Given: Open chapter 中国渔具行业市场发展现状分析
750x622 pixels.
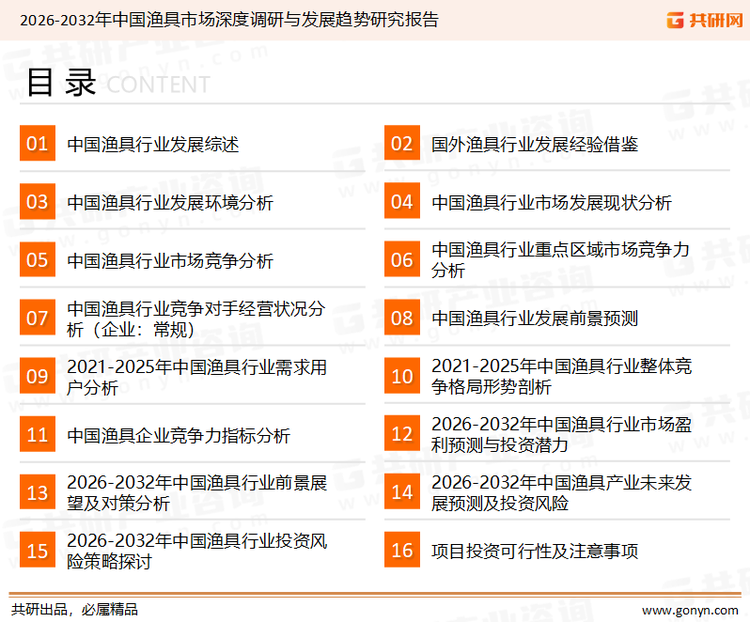Looking at the screenshot, I should (551, 203).
